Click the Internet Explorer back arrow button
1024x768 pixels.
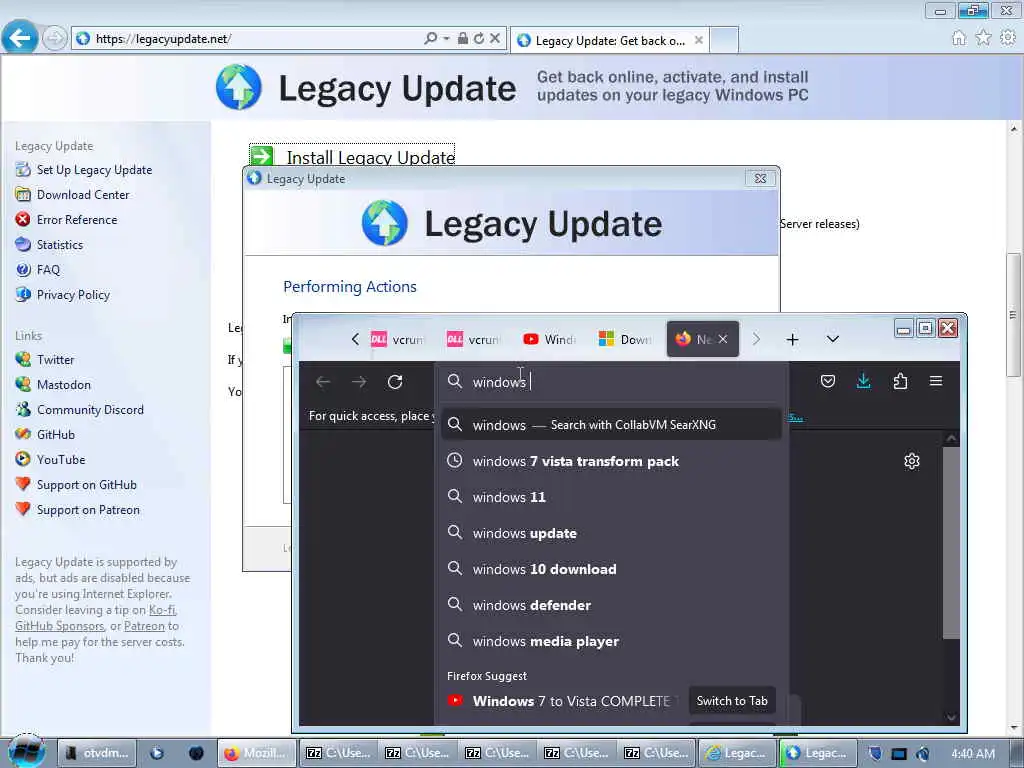pyautogui.click(x=20, y=37)
